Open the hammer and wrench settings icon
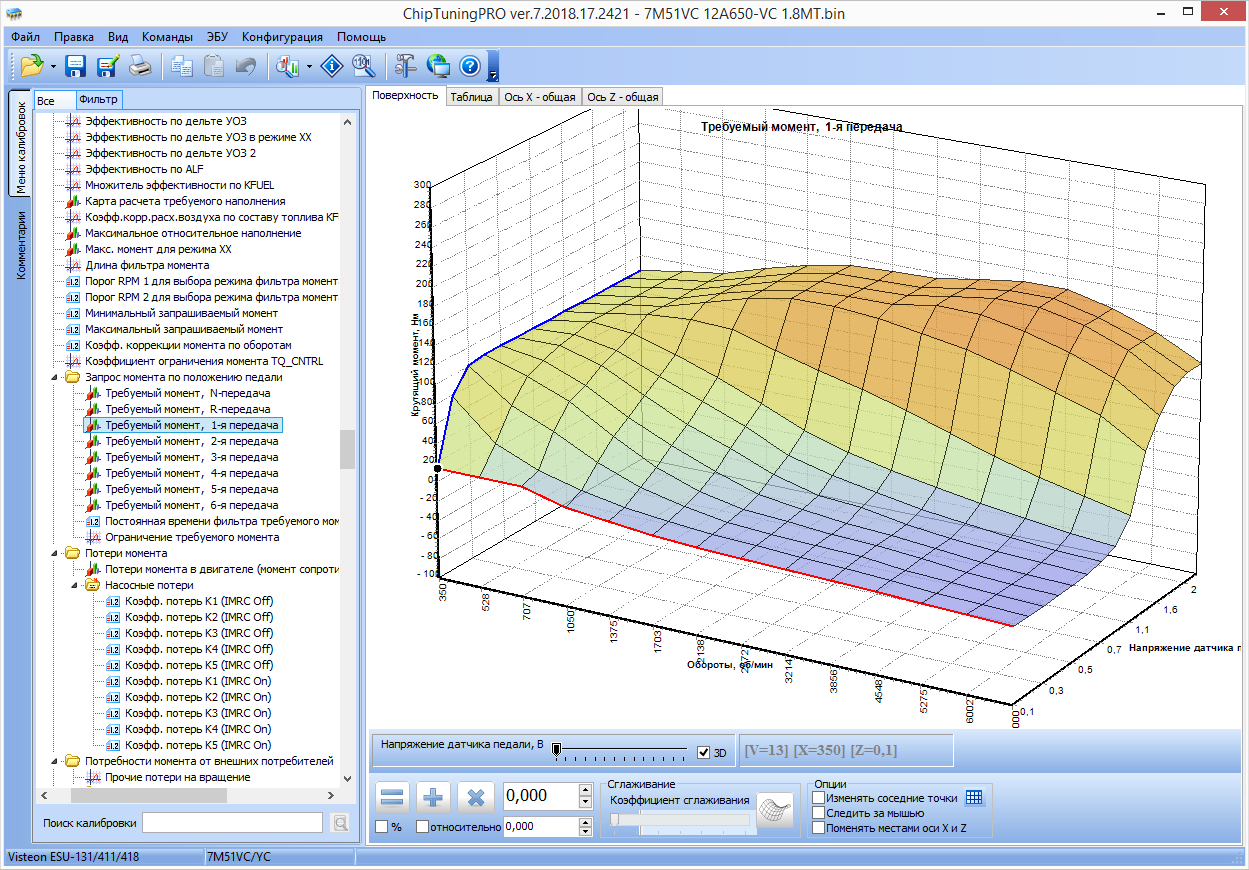Screen dimensions: 1249x870 click(x=405, y=66)
